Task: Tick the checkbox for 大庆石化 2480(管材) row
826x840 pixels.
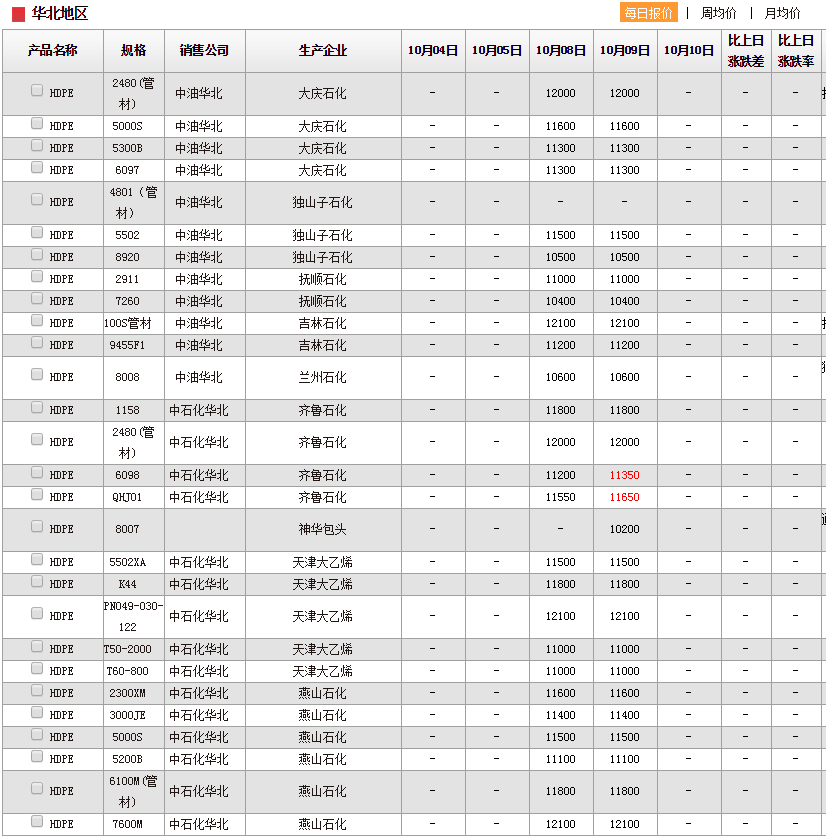Action: (x=37, y=90)
